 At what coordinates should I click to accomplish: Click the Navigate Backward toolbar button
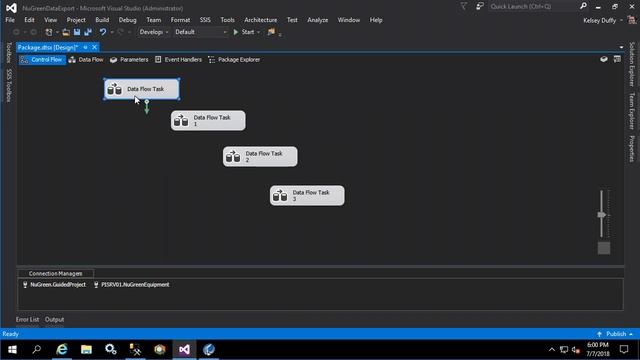16,32
